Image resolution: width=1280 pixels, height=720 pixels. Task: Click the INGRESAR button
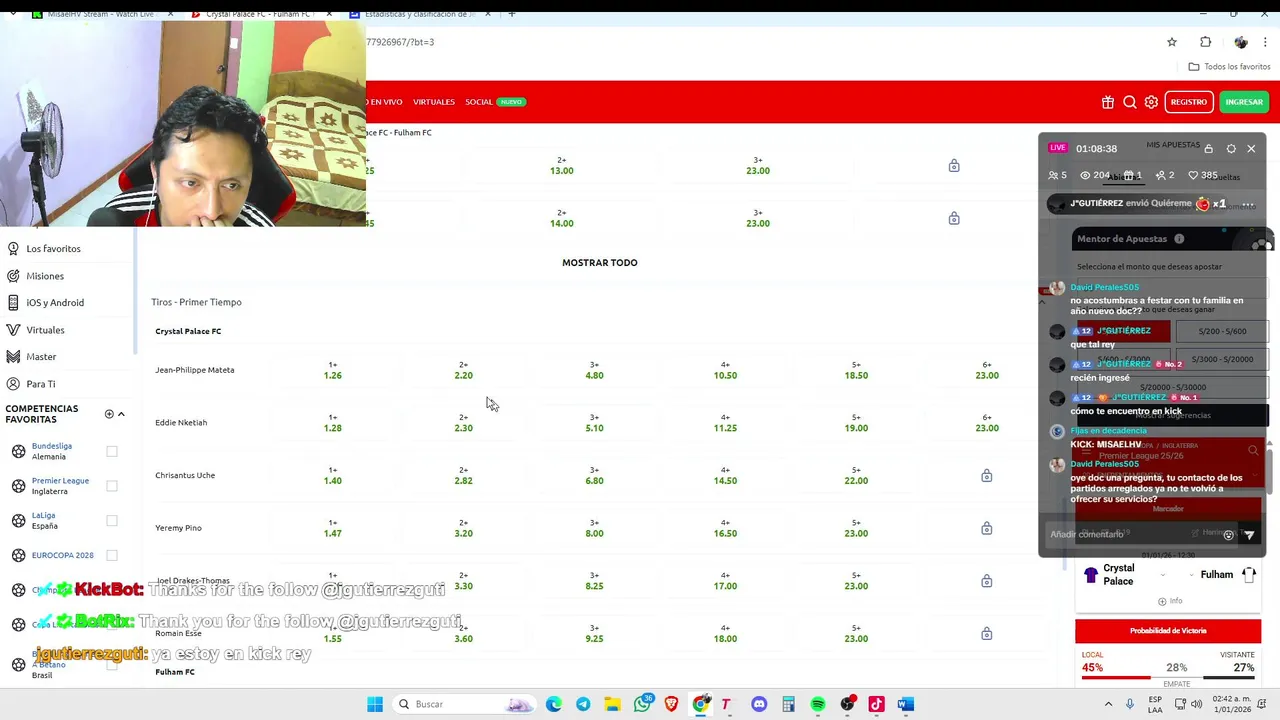point(1244,102)
